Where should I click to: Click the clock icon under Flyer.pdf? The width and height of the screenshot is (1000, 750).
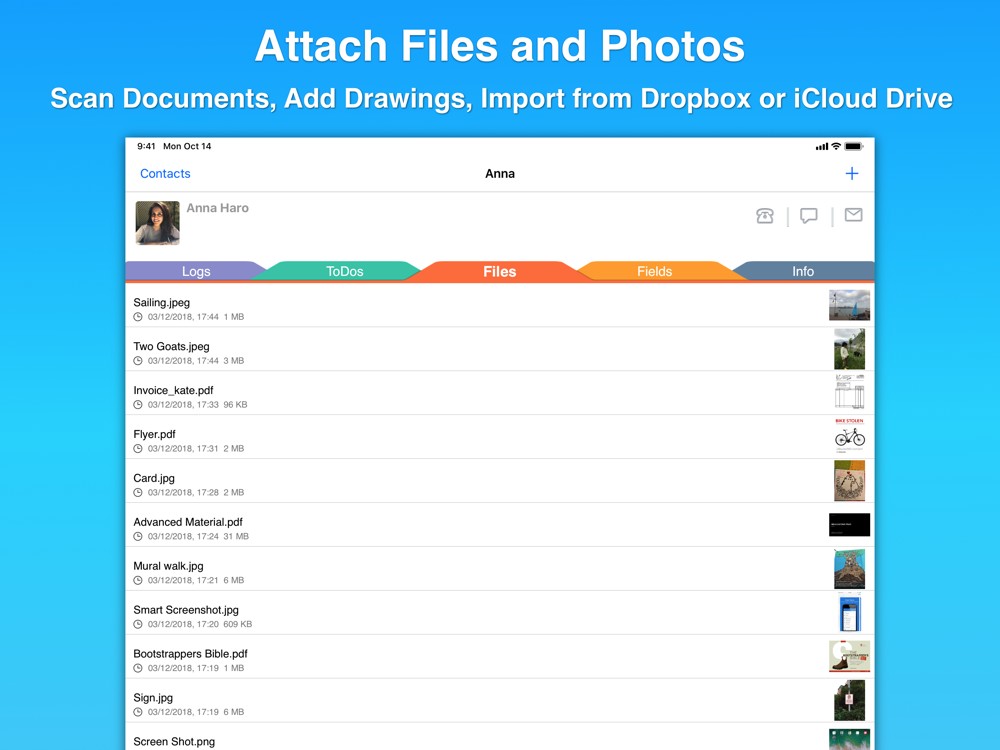[x=138, y=449]
